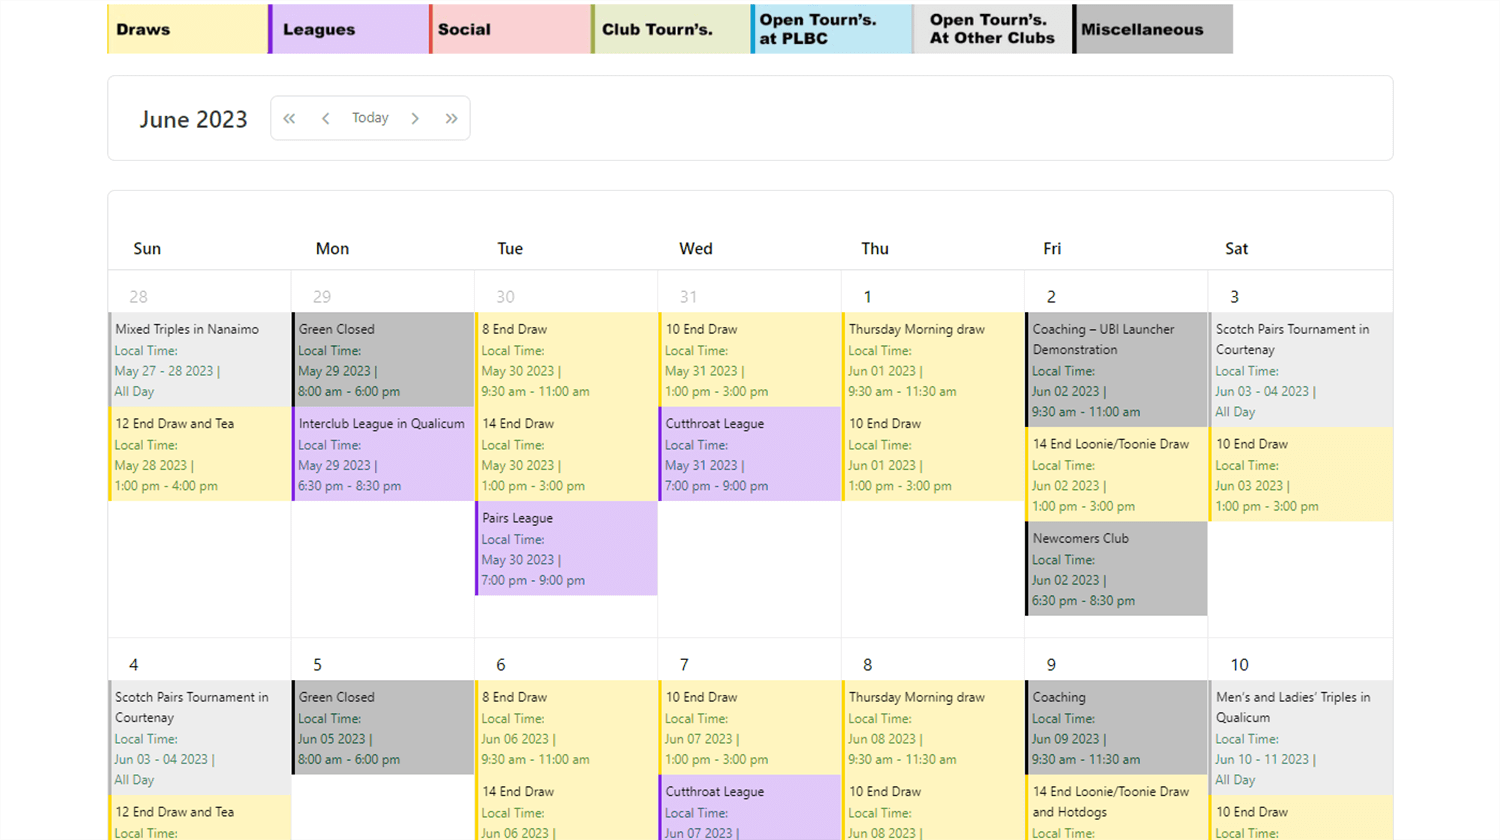This screenshot has height=840, width=1500.
Task: Select the Open Tourn's at PLBC legend item
Action: (831, 29)
